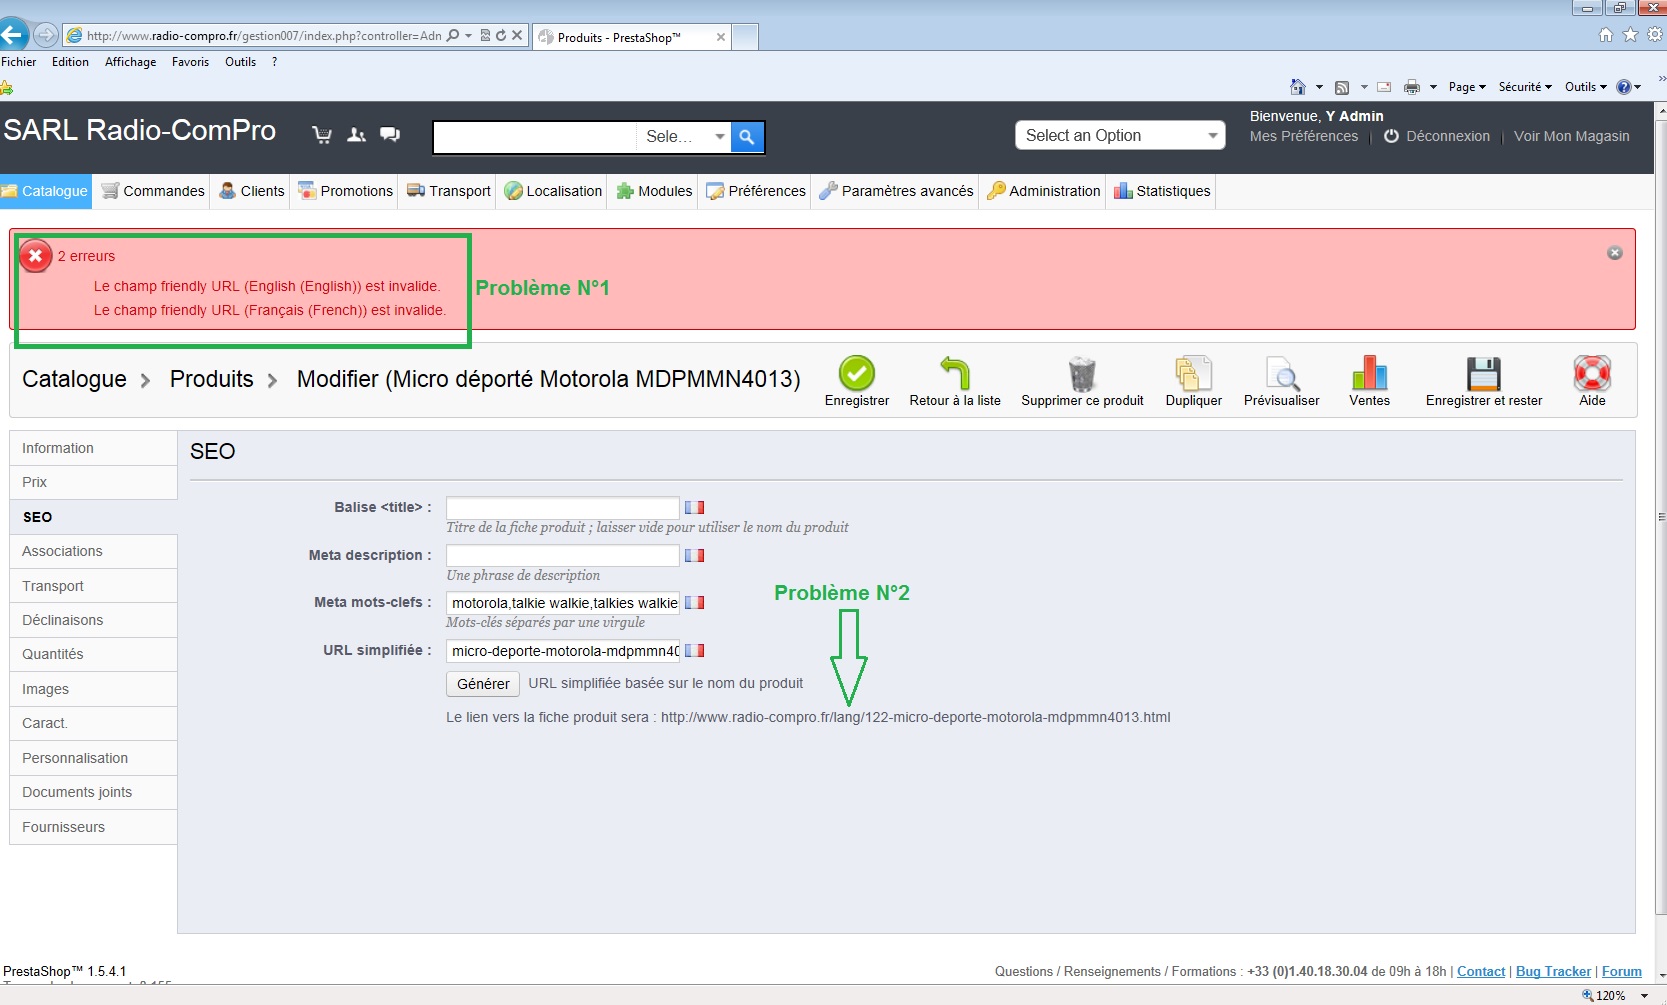
Task: Open the Page dropdown menu
Action: 1467,87
